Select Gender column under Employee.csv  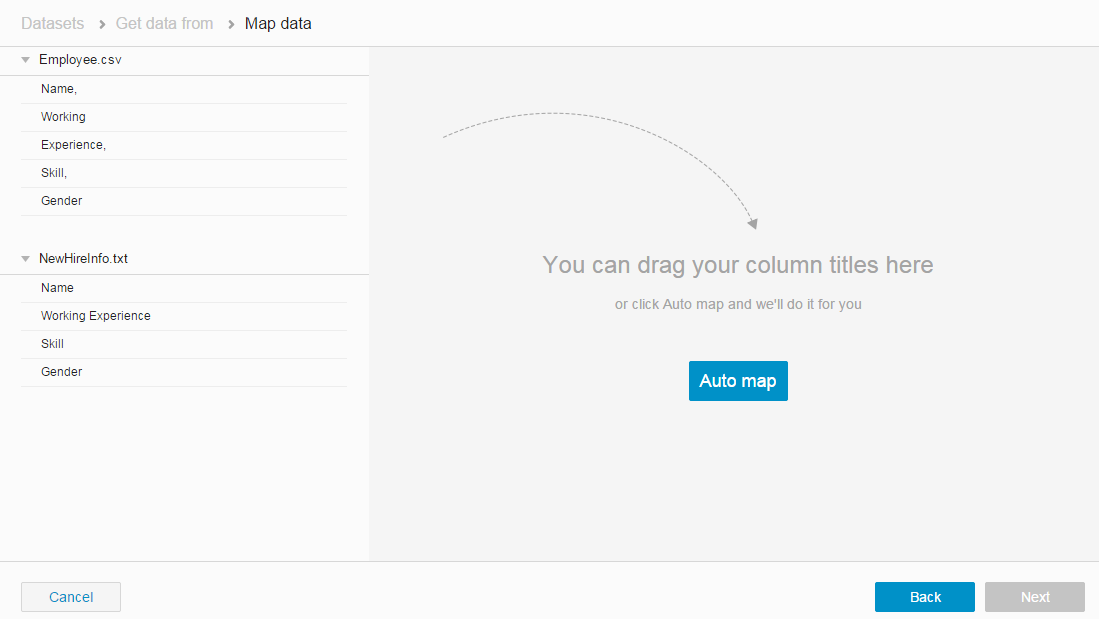click(x=62, y=201)
